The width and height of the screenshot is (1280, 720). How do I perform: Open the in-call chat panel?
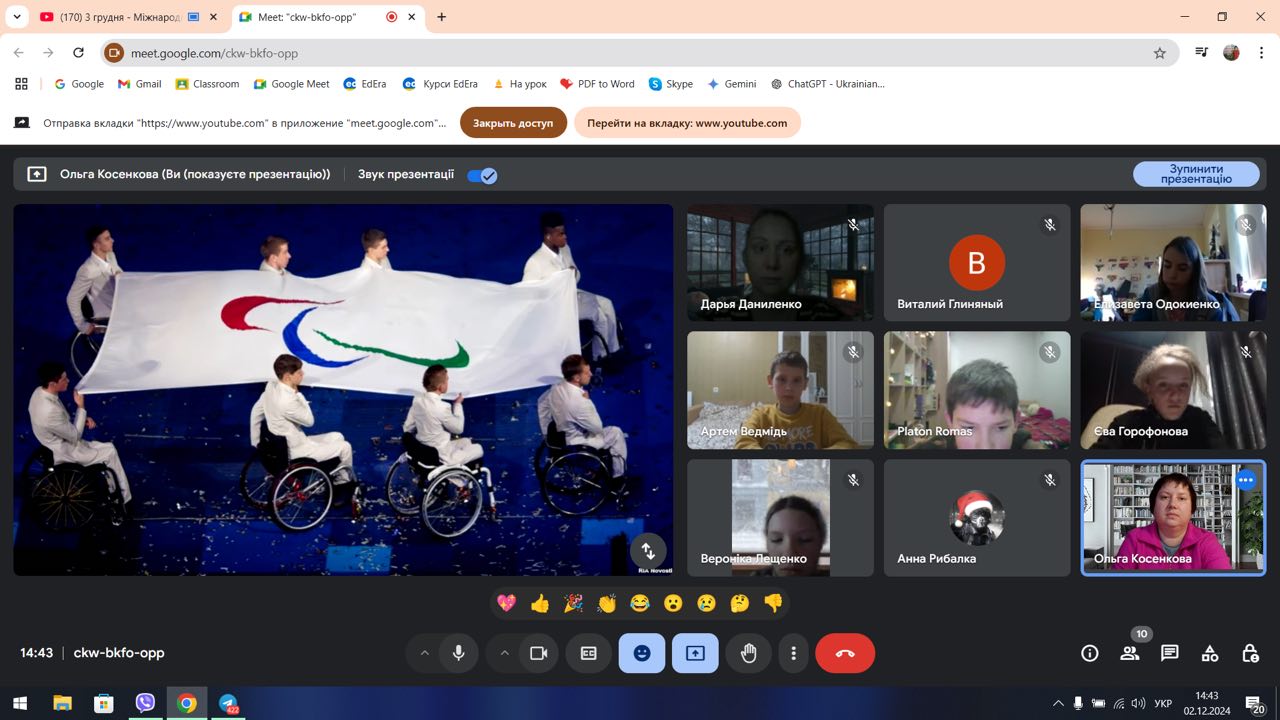pyautogui.click(x=1169, y=653)
